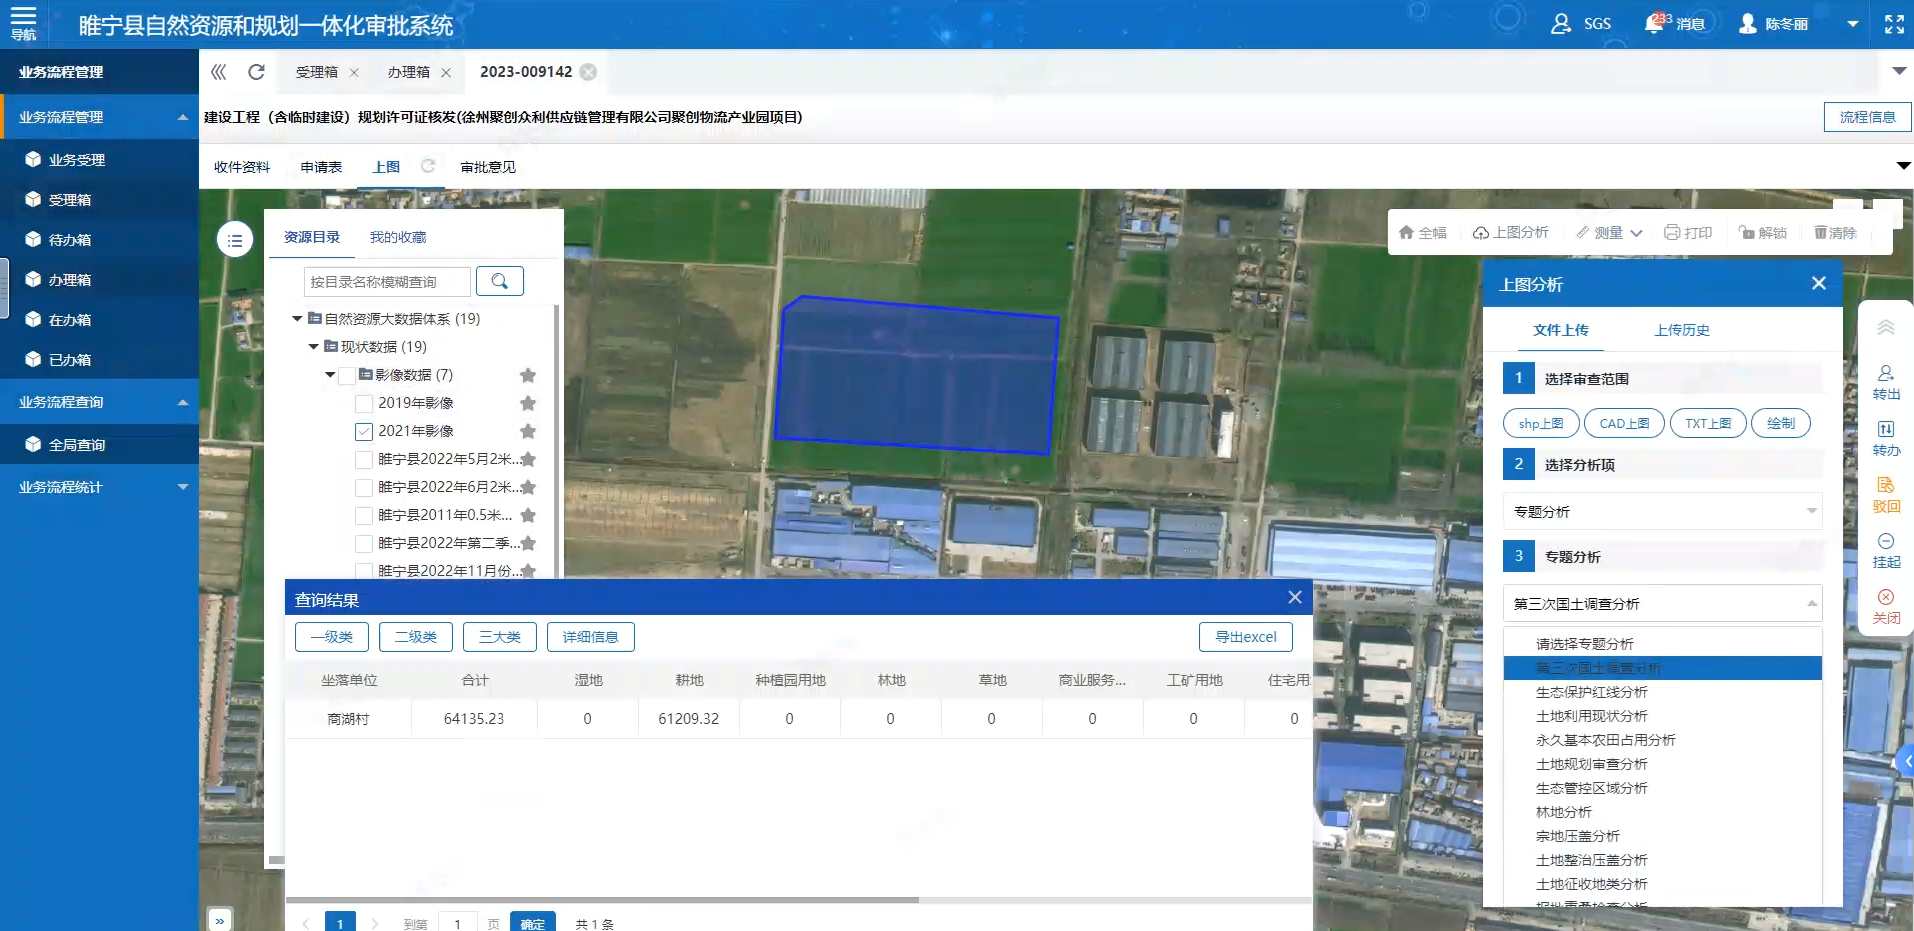The width and height of the screenshot is (1914, 931).
Task: Expand sidebar via bottom double-arrow button
Action: coord(220,919)
